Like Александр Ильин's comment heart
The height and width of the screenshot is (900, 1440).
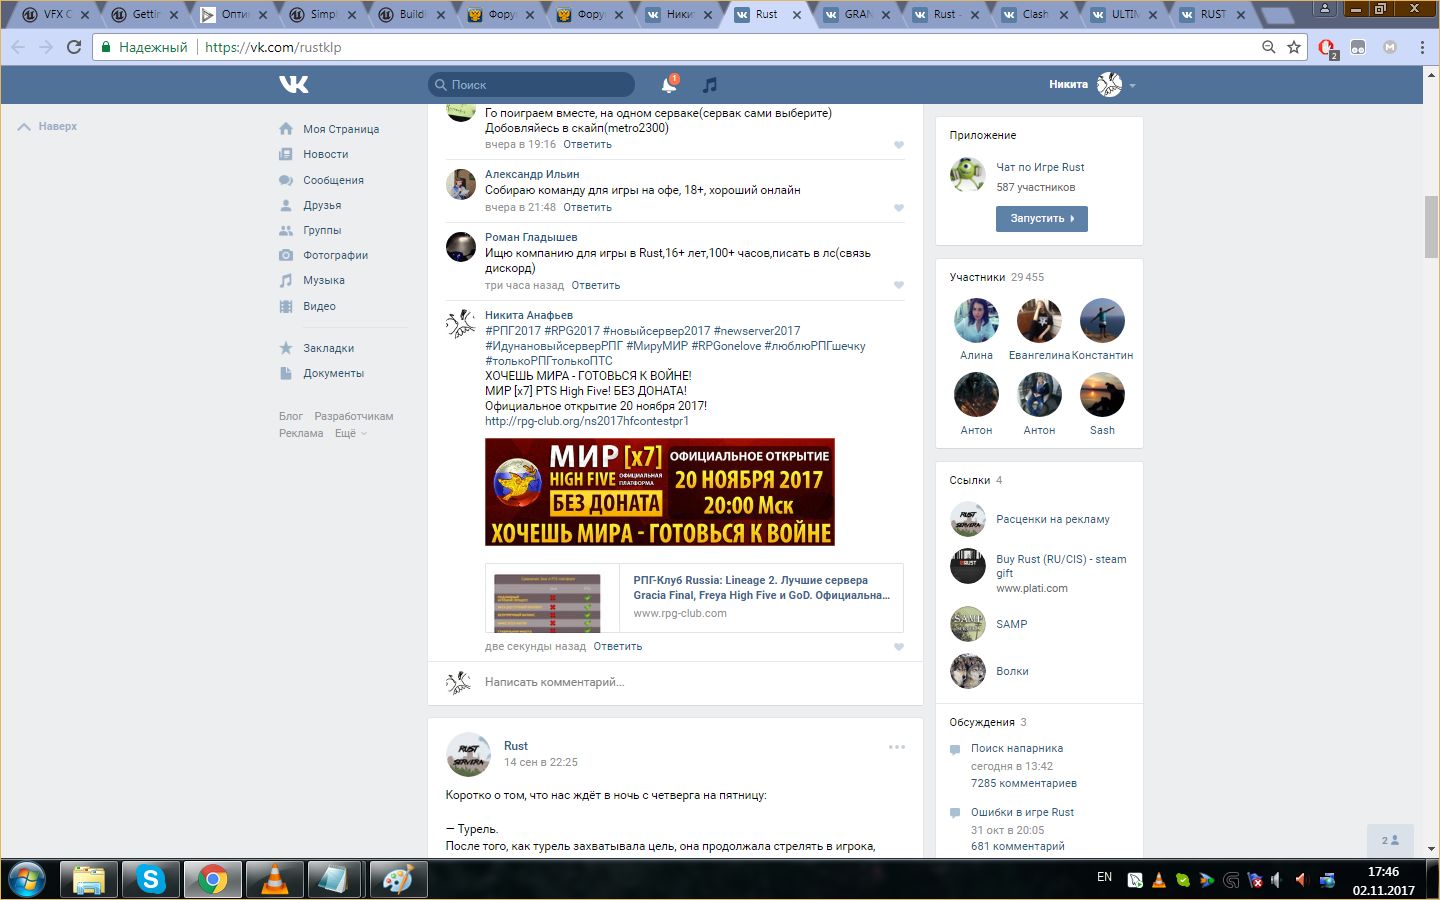[x=898, y=208]
